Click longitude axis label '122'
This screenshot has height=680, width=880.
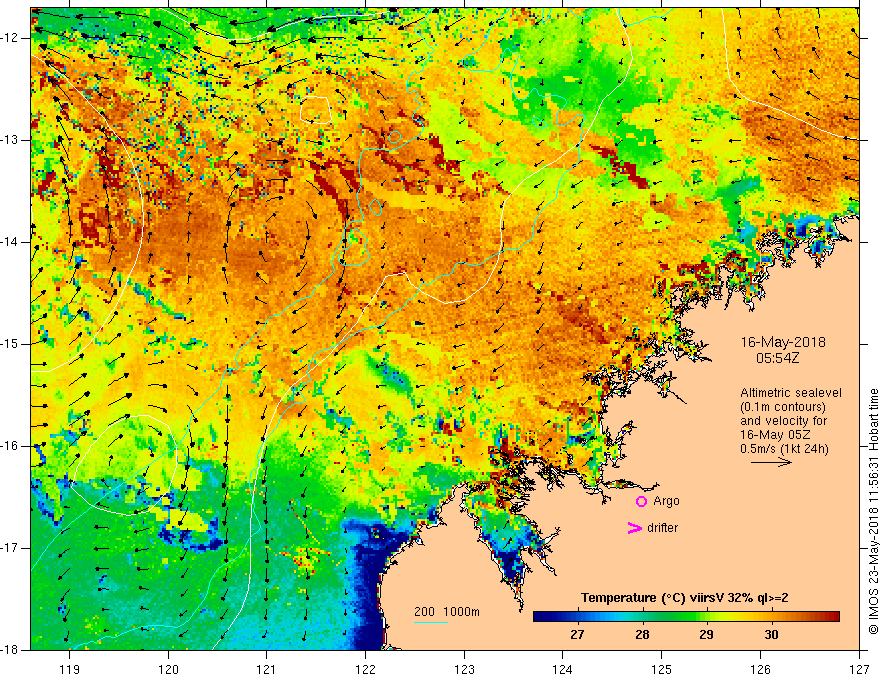(x=365, y=669)
